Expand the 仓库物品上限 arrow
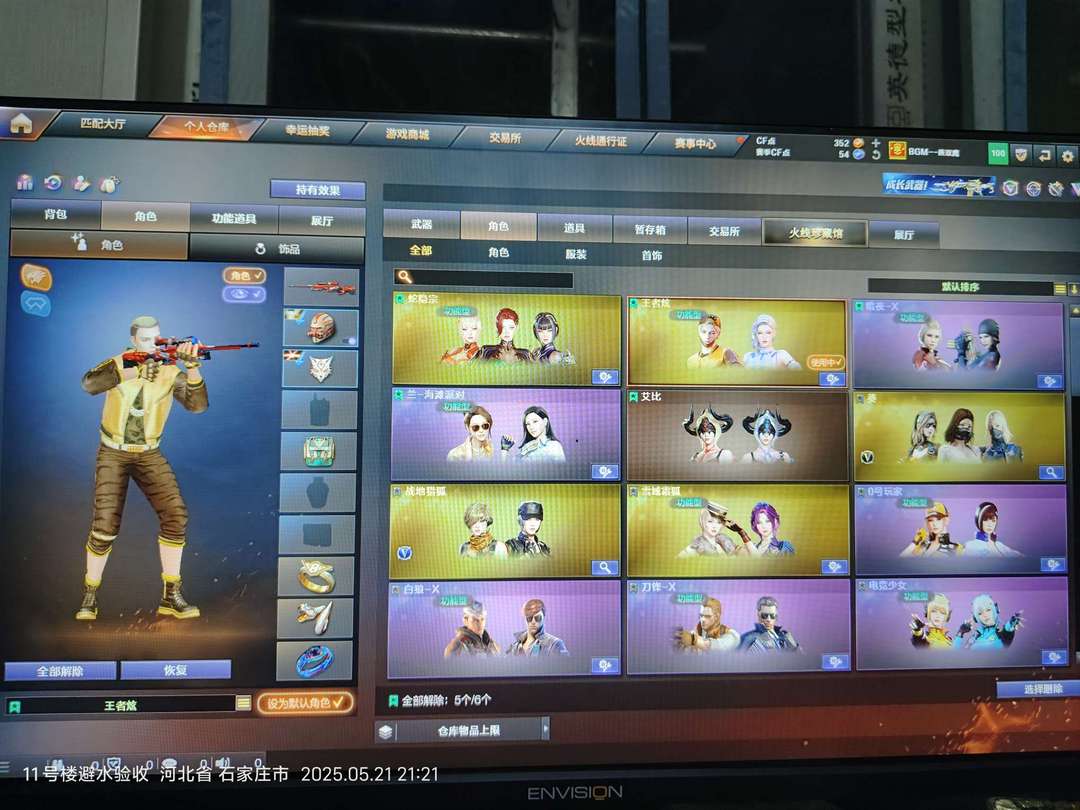Image resolution: width=1080 pixels, height=810 pixels. coord(546,728)
